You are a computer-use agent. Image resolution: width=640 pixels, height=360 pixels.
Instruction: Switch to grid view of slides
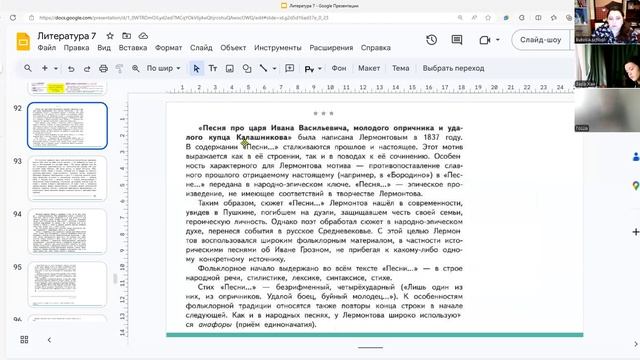24,340
